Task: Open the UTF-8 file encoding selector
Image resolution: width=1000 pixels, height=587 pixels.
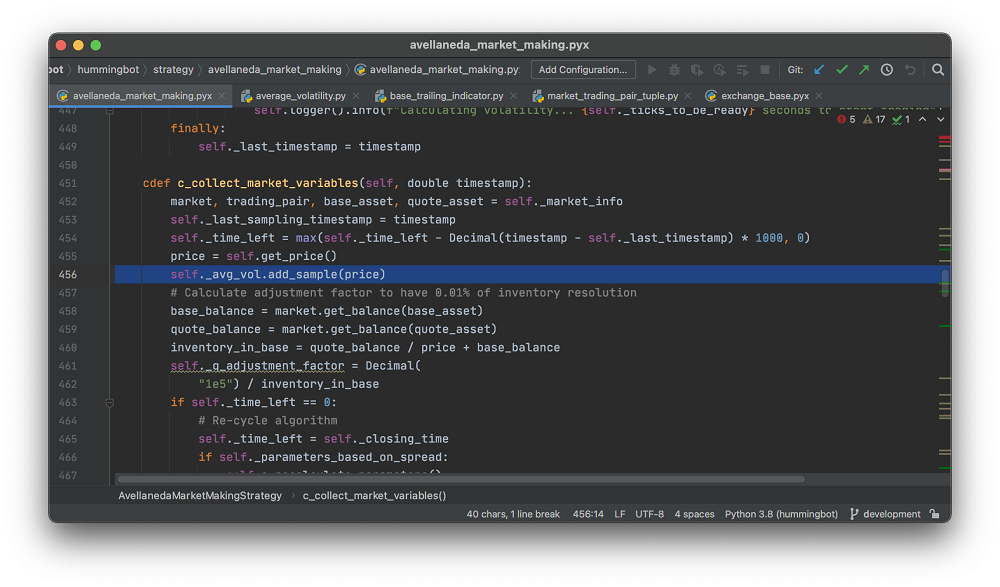Action: tap(649, 514)
